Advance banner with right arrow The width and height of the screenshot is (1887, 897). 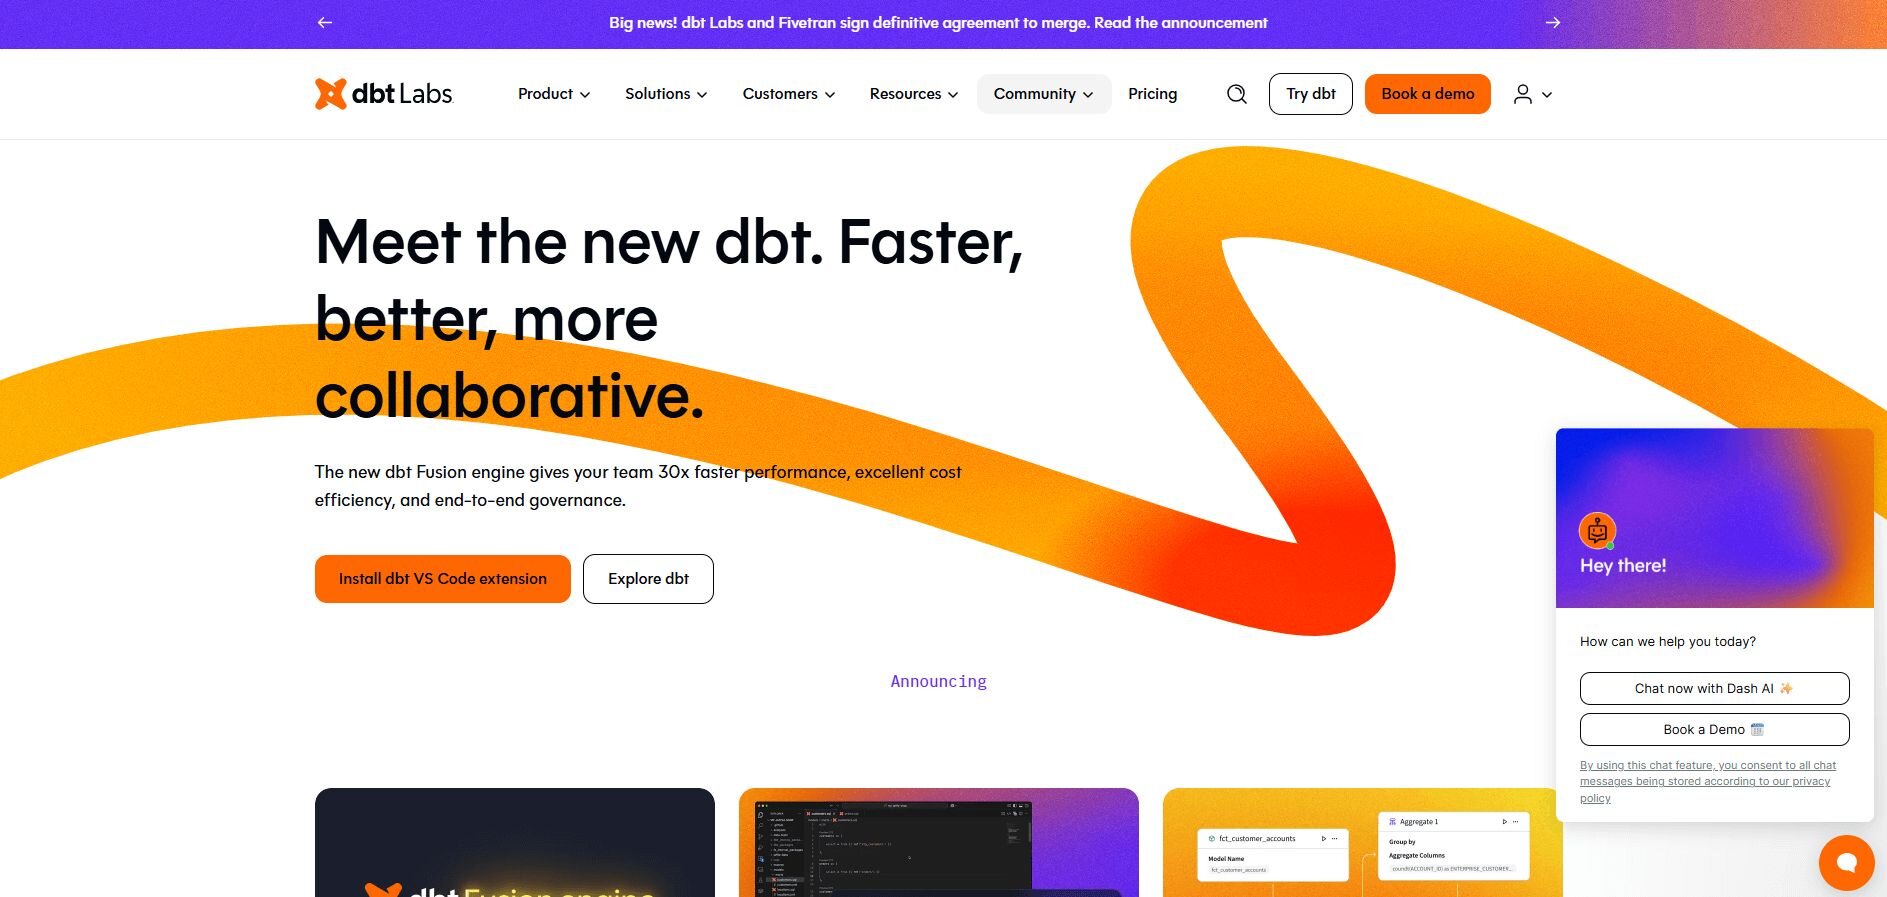click(x=1553, y=22)
